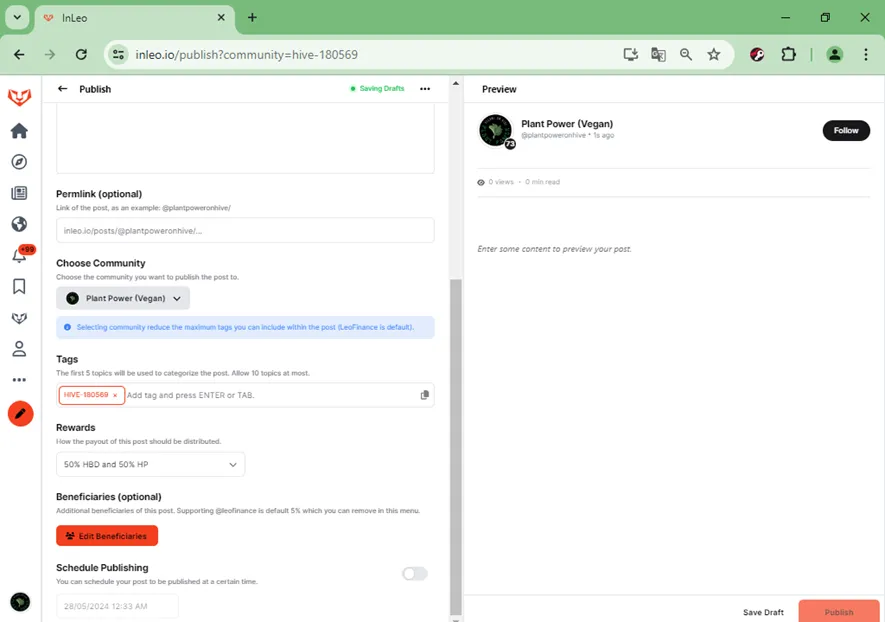
Task: Open the user avatar at sidebar bottom
Action: 20,602
